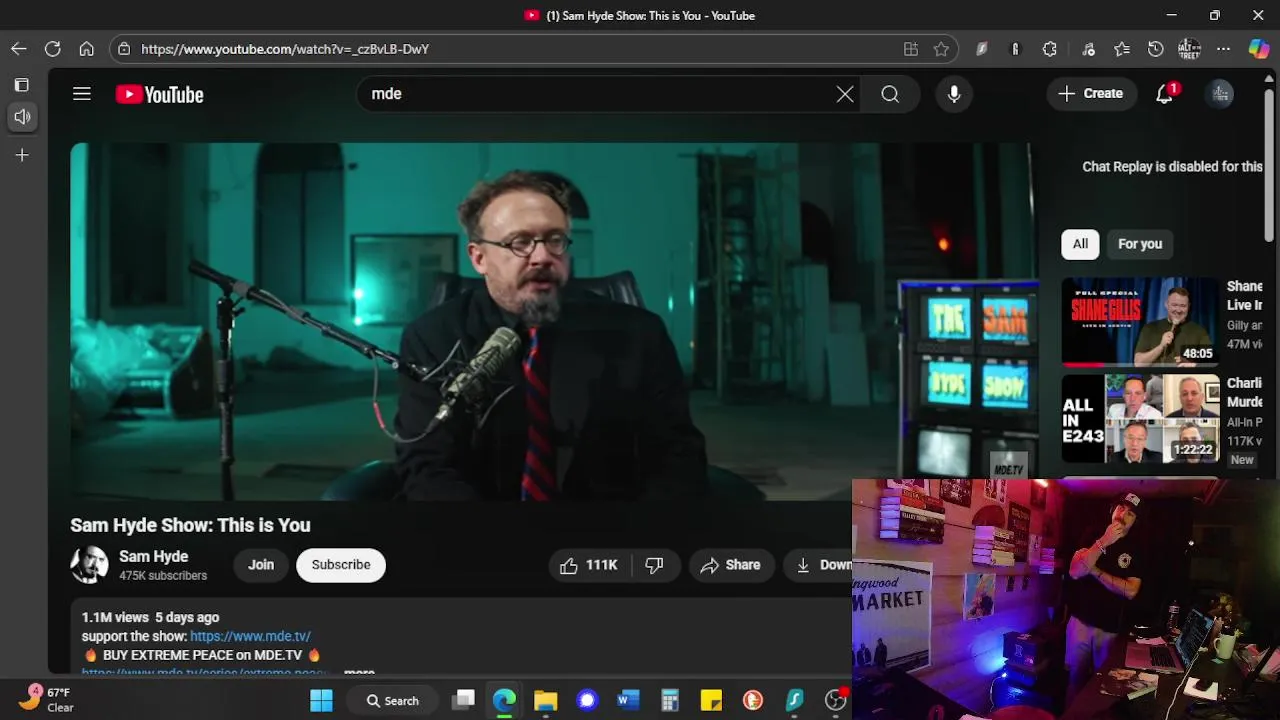This screenshot has height=720, width=1280.
Task: Open YouTube account avatar menu
Action: (x=1220, y=94)
